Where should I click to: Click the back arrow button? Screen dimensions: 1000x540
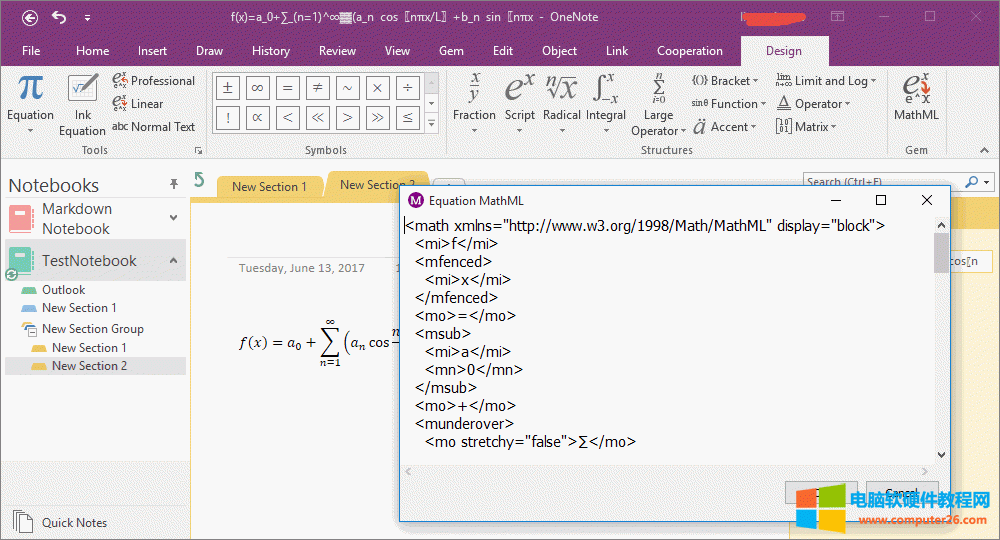point(30,17)
